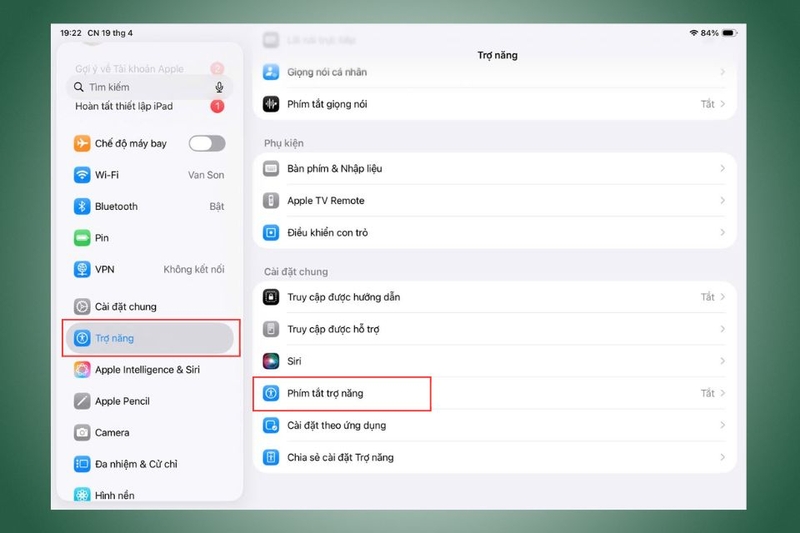The height and width of the screenshot is (533, 800).
Task: Click Phím tắt trợ năng icon
Action: (x=271, y=393)
